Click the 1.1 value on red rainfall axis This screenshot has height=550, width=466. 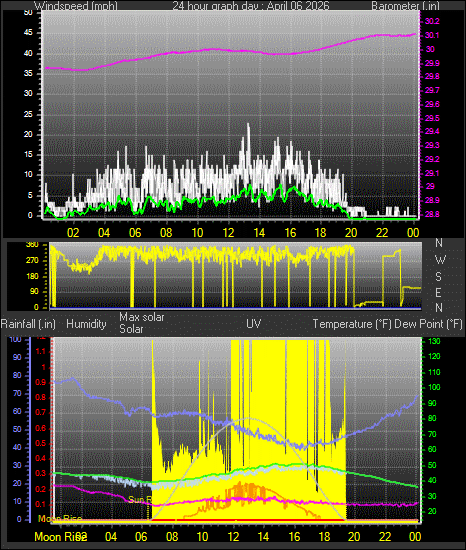pos(41,351)
